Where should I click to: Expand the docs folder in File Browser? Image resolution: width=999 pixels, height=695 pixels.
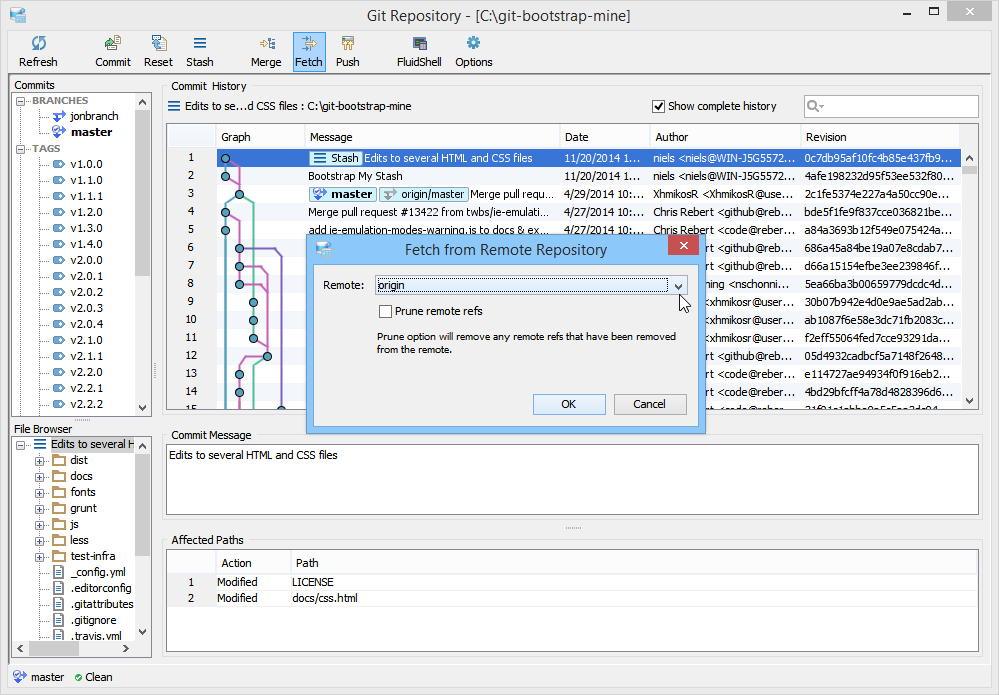pos(40,476)
